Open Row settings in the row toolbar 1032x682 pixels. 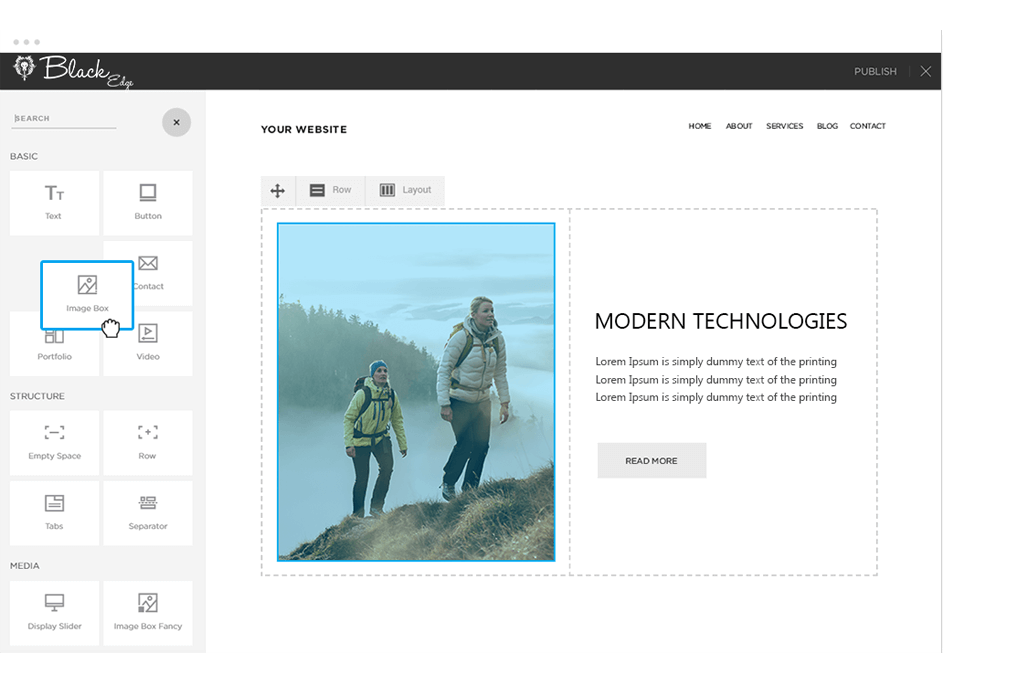click(330, 190)
